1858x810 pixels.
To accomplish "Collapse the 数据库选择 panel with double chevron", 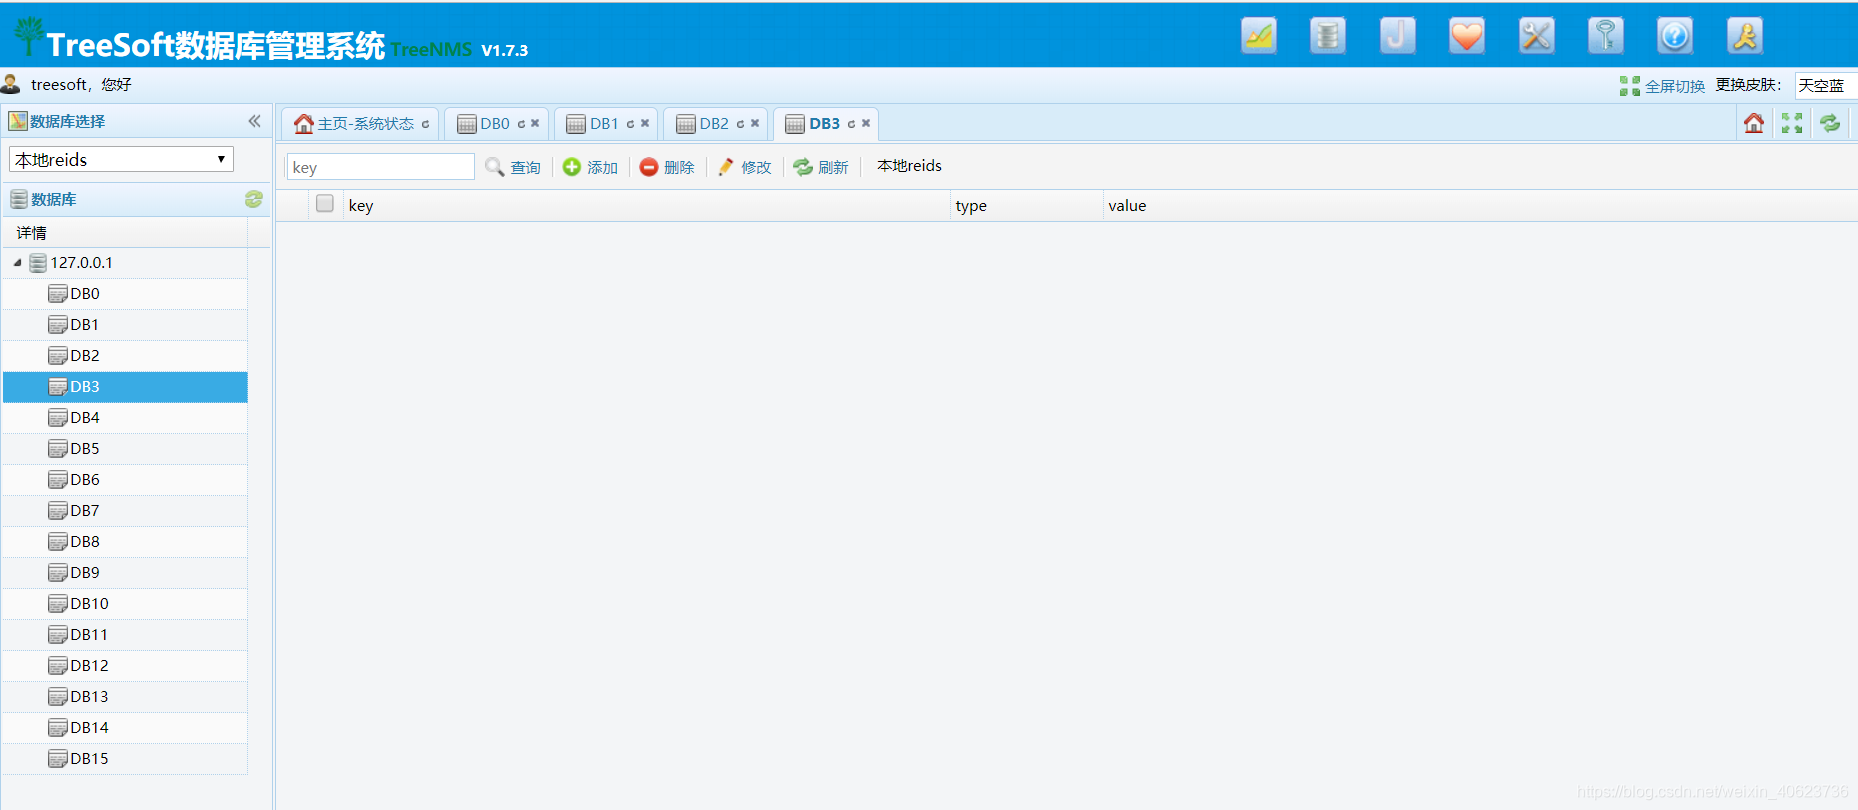I will point(254,121).
